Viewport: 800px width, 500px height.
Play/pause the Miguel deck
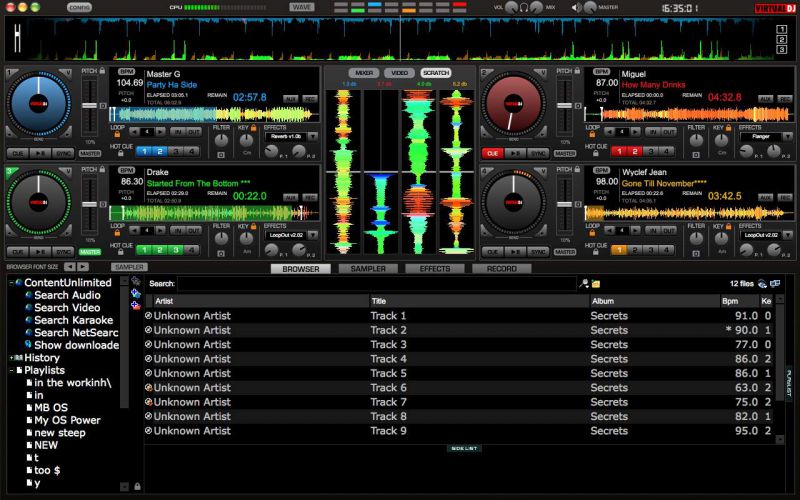(515, 153)
